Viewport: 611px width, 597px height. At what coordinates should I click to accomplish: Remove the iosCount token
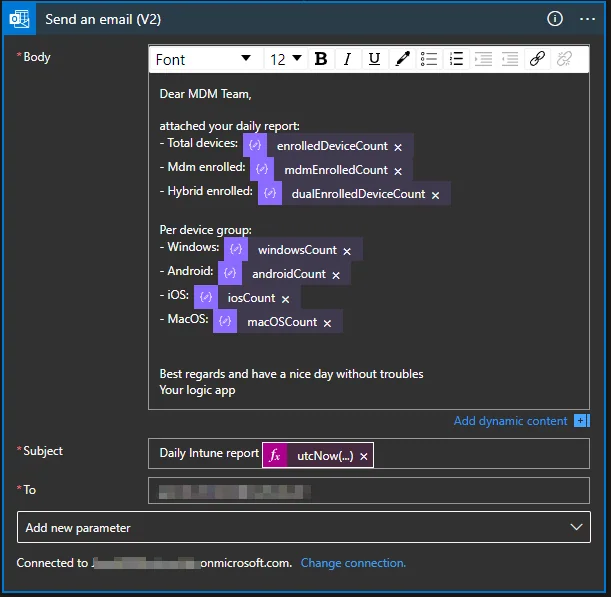coord(285,299)
